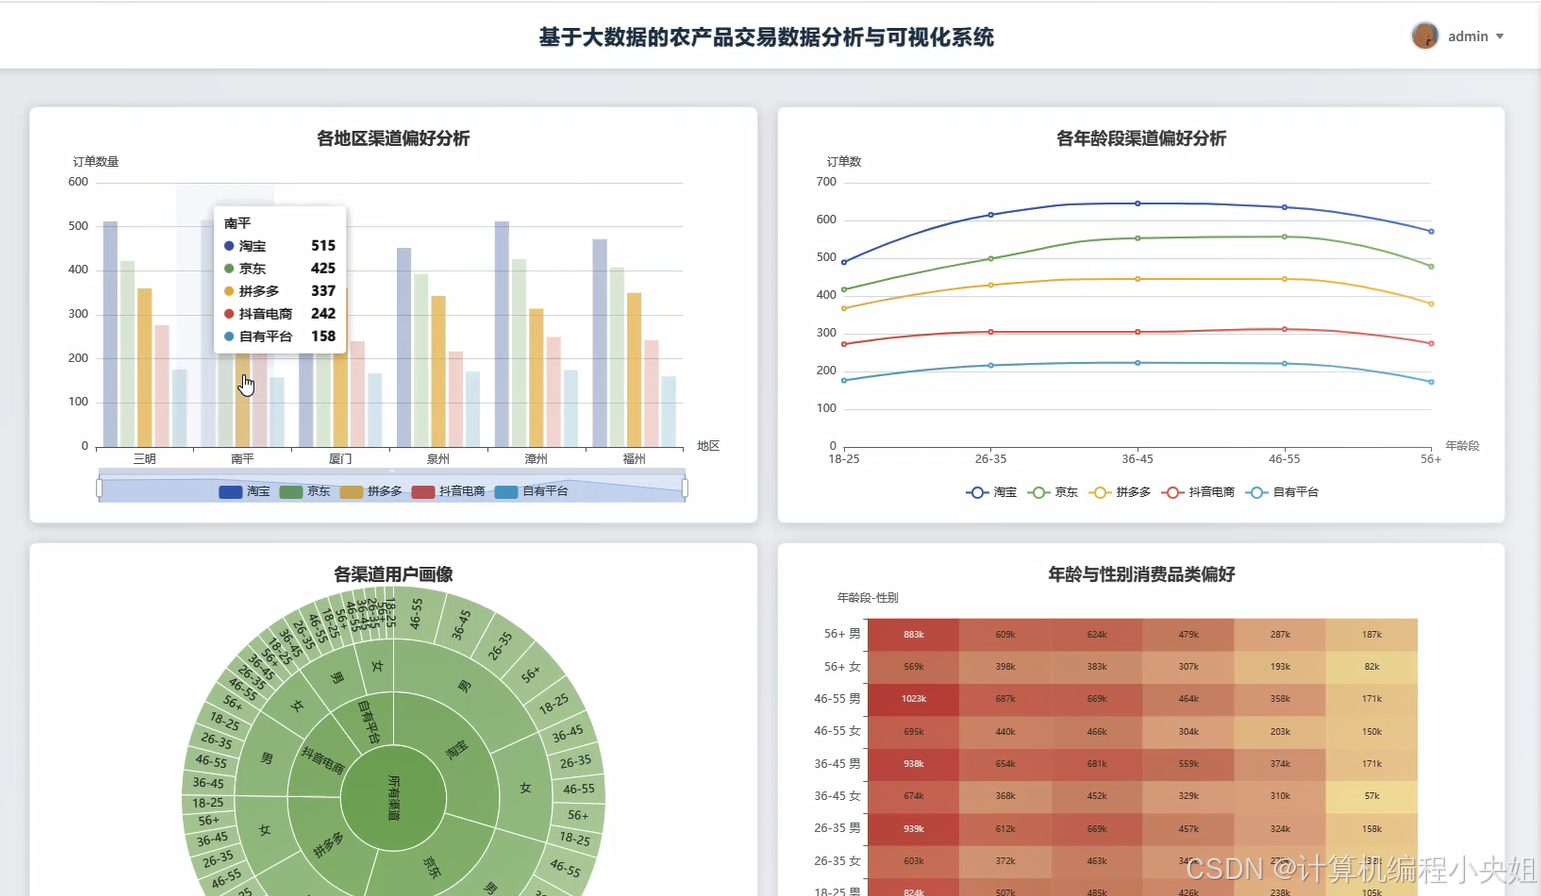
Task: Select the 京东 ring segment in the sunburst
Action: click(432, 867)
